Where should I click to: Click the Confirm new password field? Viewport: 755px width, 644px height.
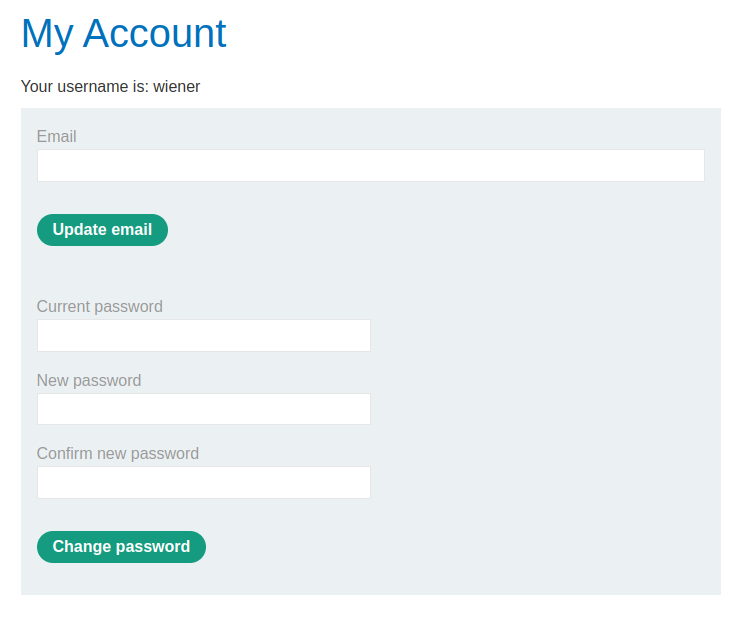tap(203, 482)
